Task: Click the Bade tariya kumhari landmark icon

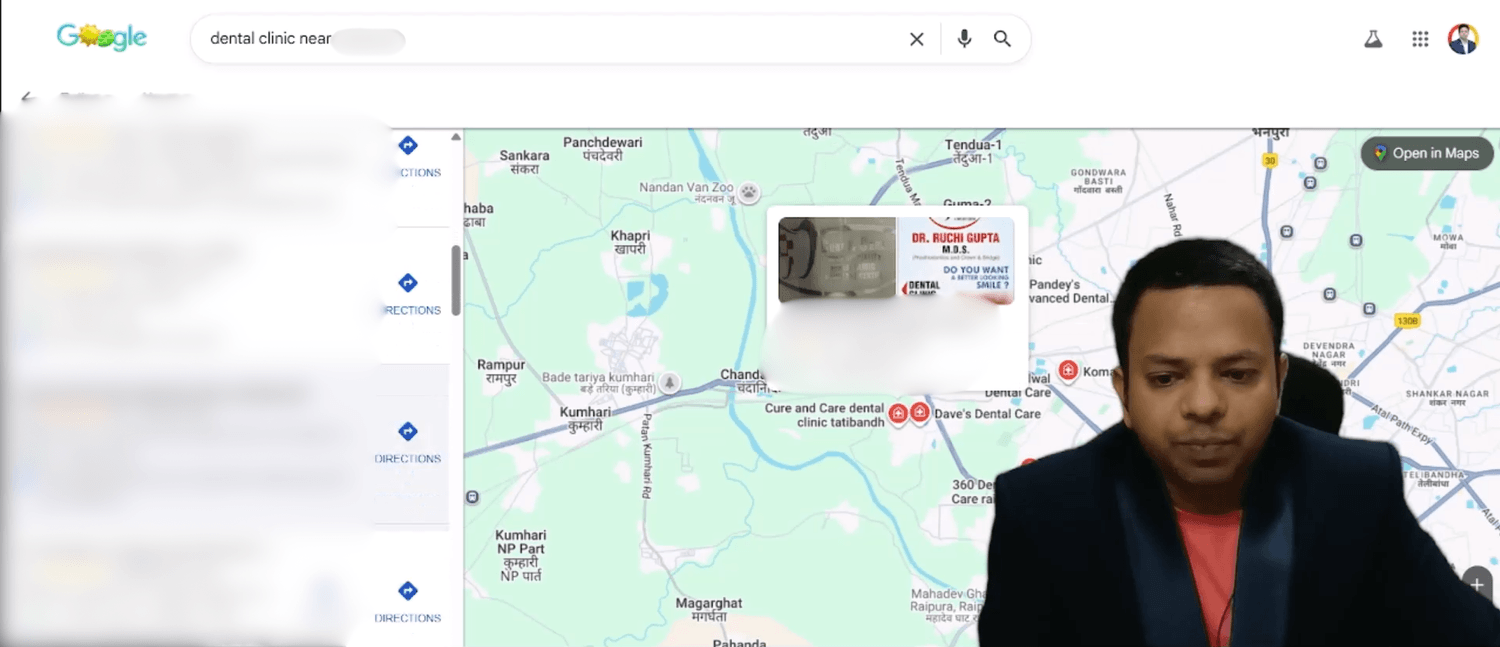Action: tap(670, 382)
